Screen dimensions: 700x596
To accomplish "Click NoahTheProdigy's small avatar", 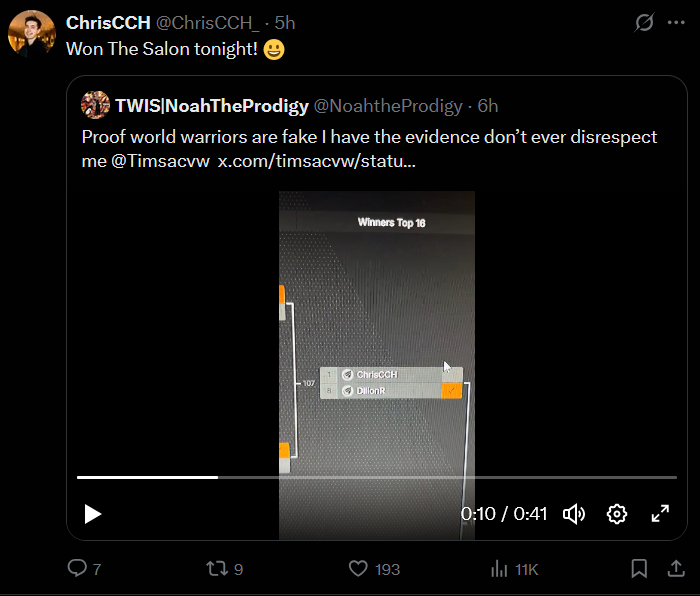I will pyautogui.click(x=96, y=105).
